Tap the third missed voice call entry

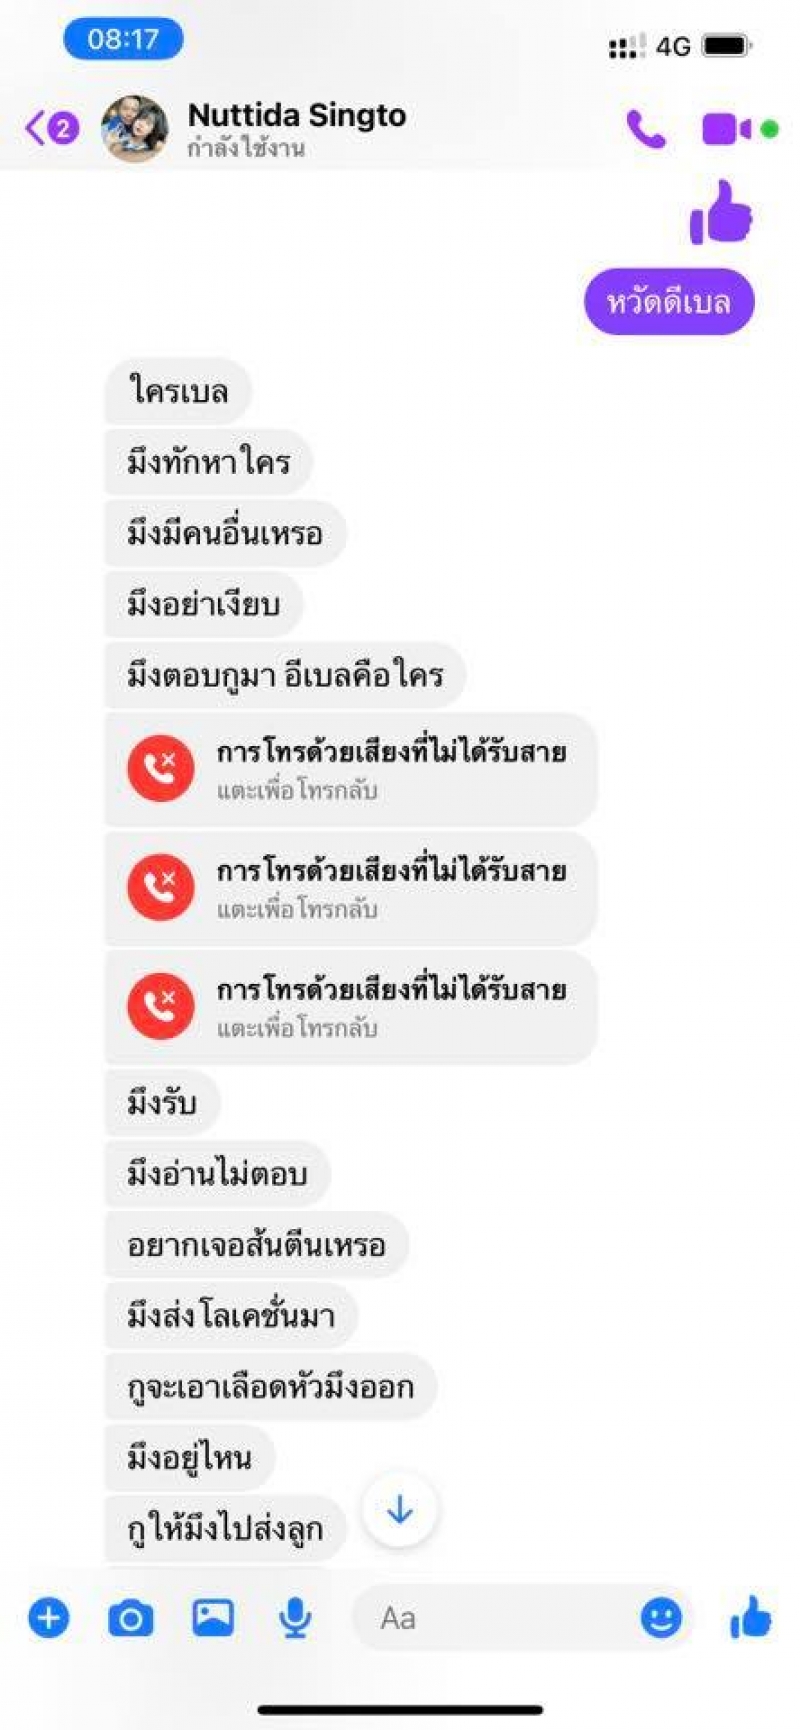(351, 1007)
